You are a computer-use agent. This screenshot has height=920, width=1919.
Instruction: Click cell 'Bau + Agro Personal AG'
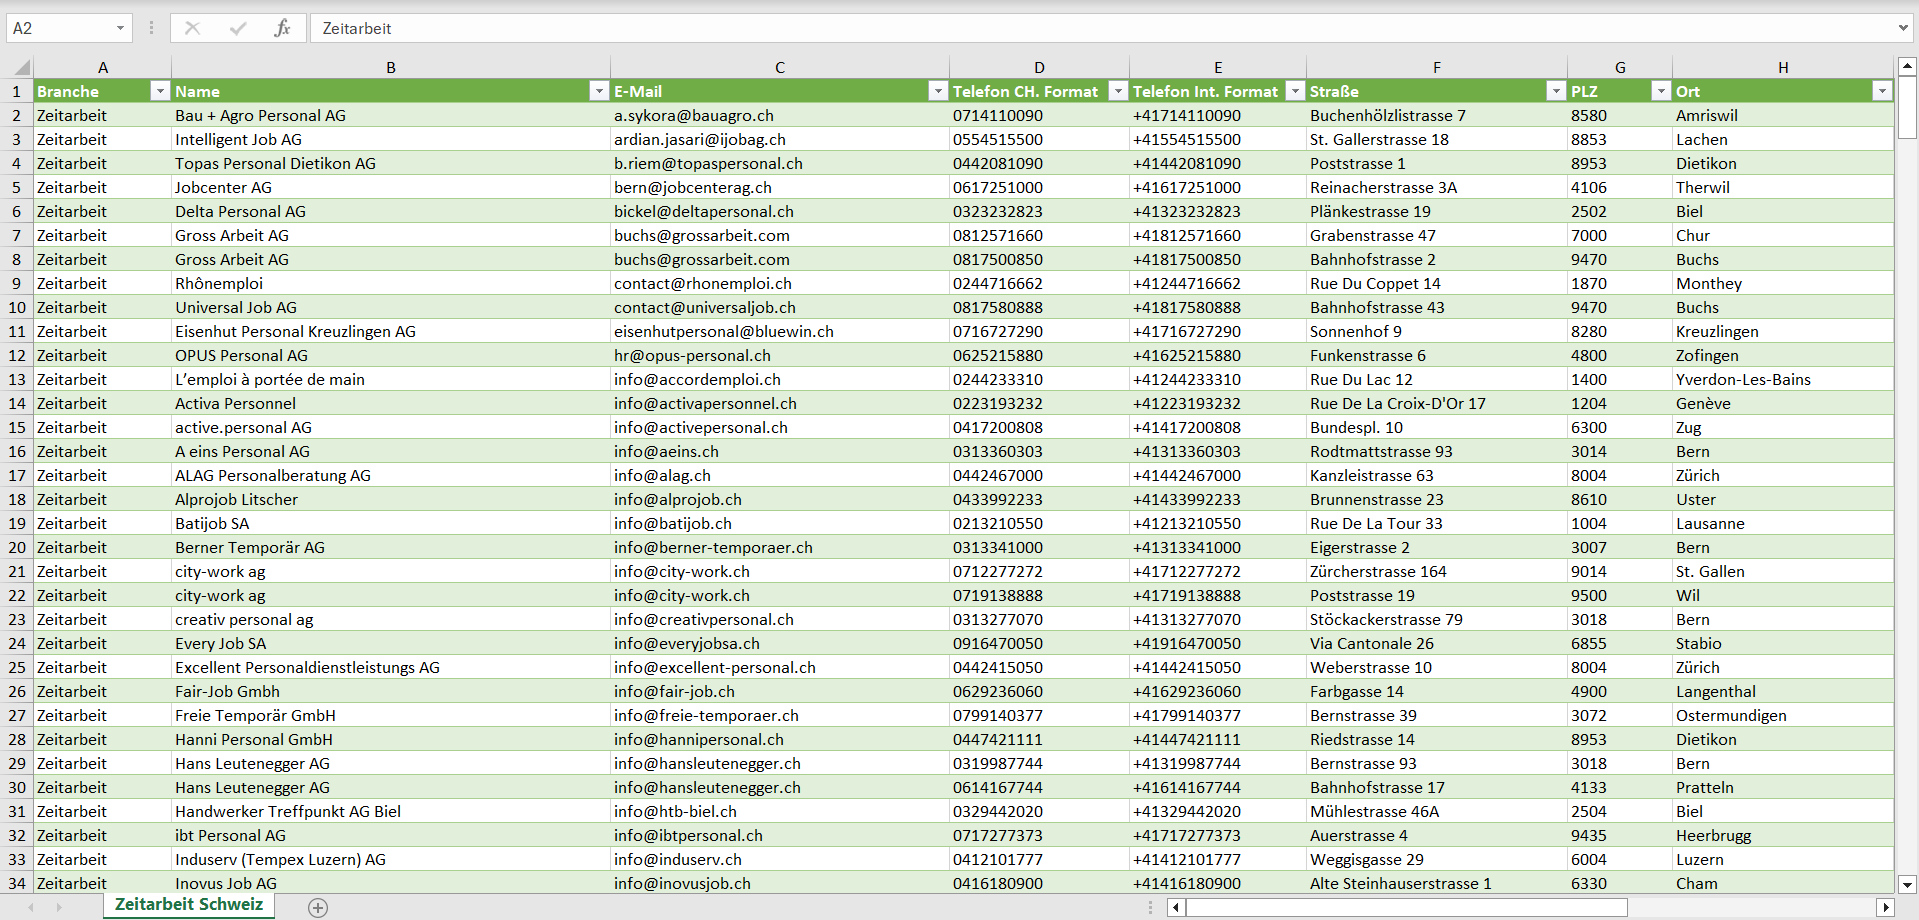pos(391,115)
